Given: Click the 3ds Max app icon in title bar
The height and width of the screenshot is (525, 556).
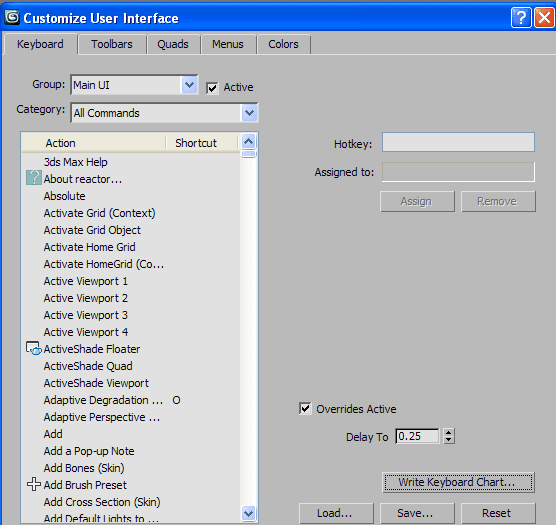Looking at the screenshot, I should click(12, 17).
